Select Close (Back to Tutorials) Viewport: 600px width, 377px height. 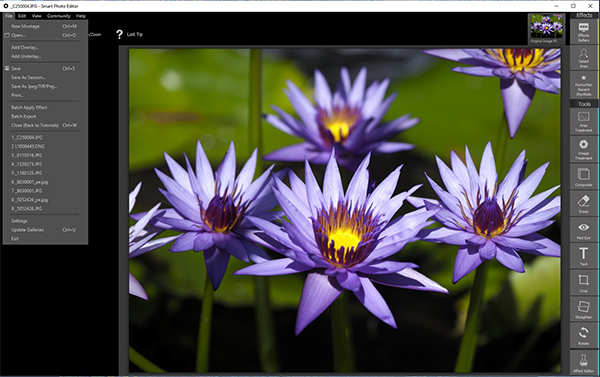click(x=45, y=125)
